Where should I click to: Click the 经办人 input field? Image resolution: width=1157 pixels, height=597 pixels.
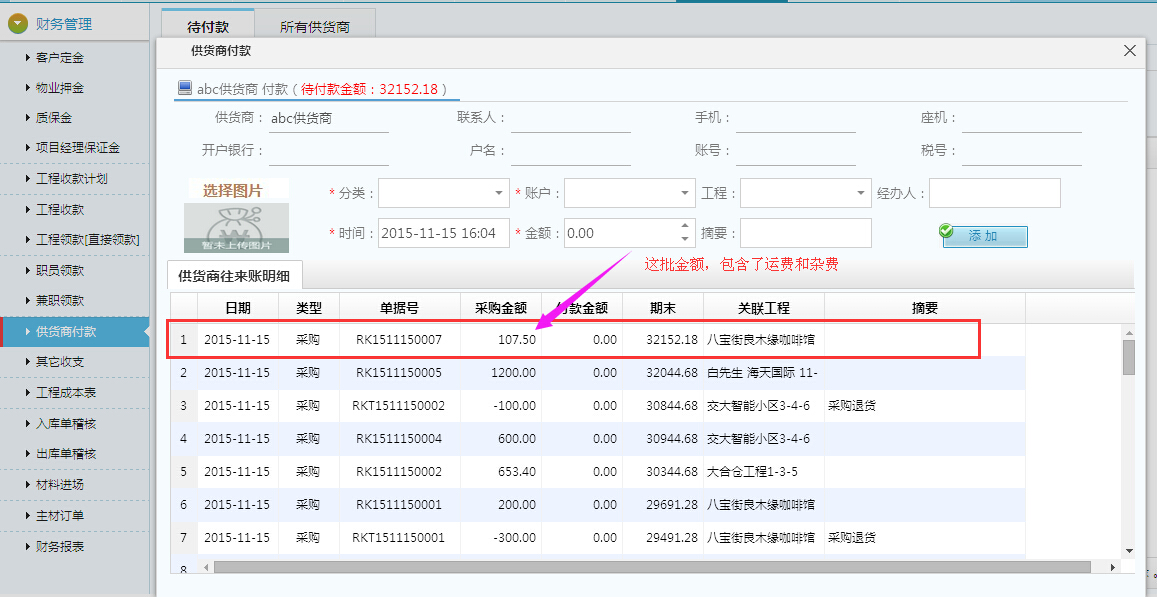(x=994, y=193)
